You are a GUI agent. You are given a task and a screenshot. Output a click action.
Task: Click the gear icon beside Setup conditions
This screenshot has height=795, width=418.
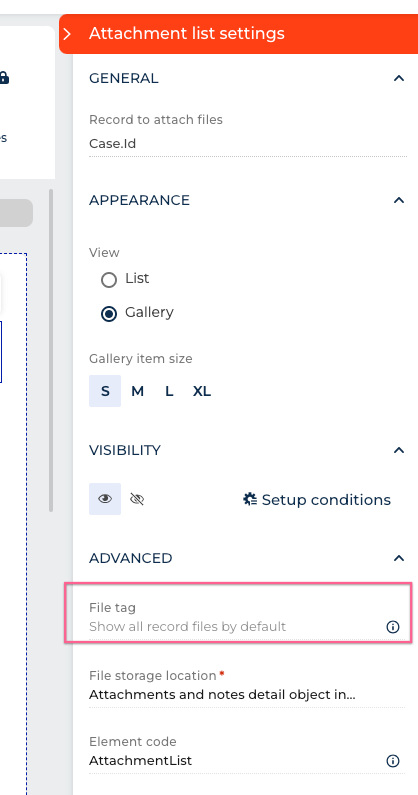[250, 499]
